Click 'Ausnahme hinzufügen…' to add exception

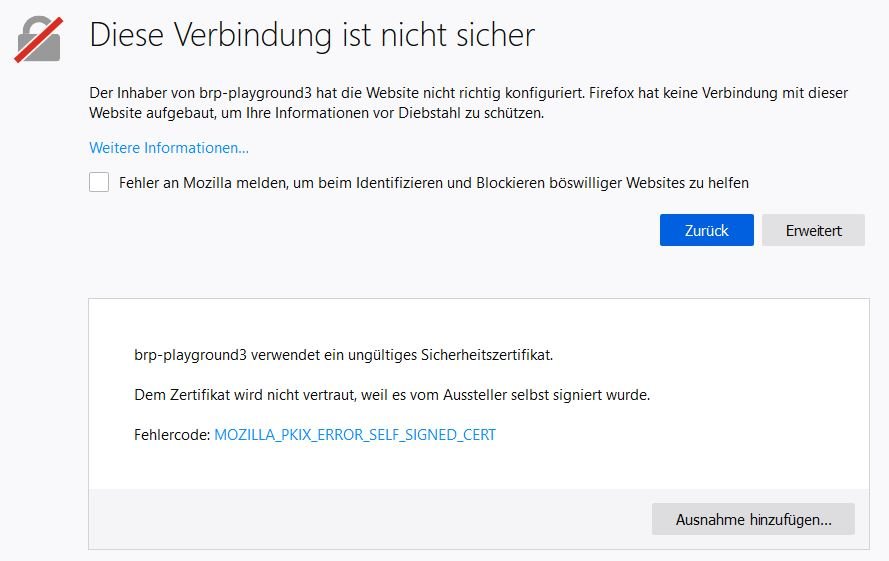click(753, 519)
